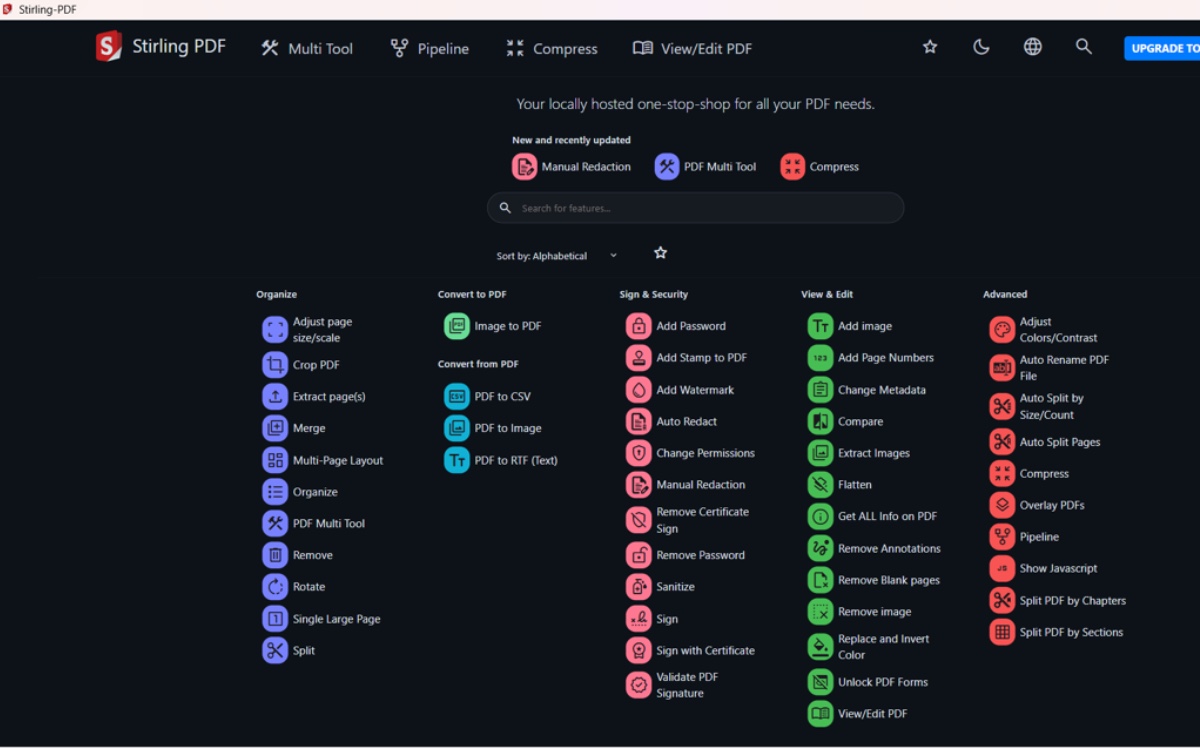Screen dimensions: 1200x750
Task: Click the Sanitize icon
Action: [x=639, y=587]
